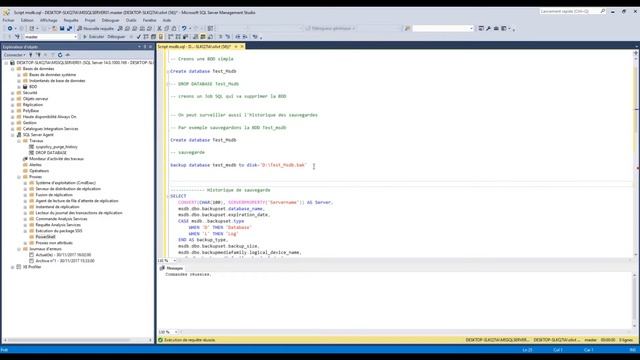Select the Opérateurs folder
640x360 pixels.
[x=39, y=171]
